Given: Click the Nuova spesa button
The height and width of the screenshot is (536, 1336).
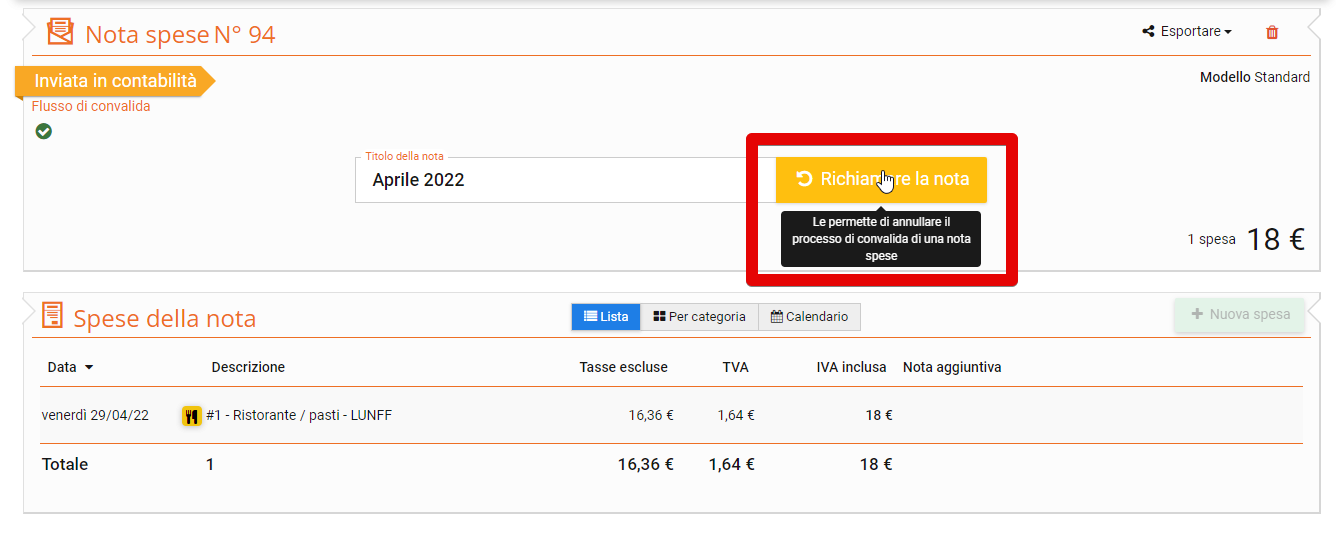Looking at the screenshot, I should (x=1240, y=314).
